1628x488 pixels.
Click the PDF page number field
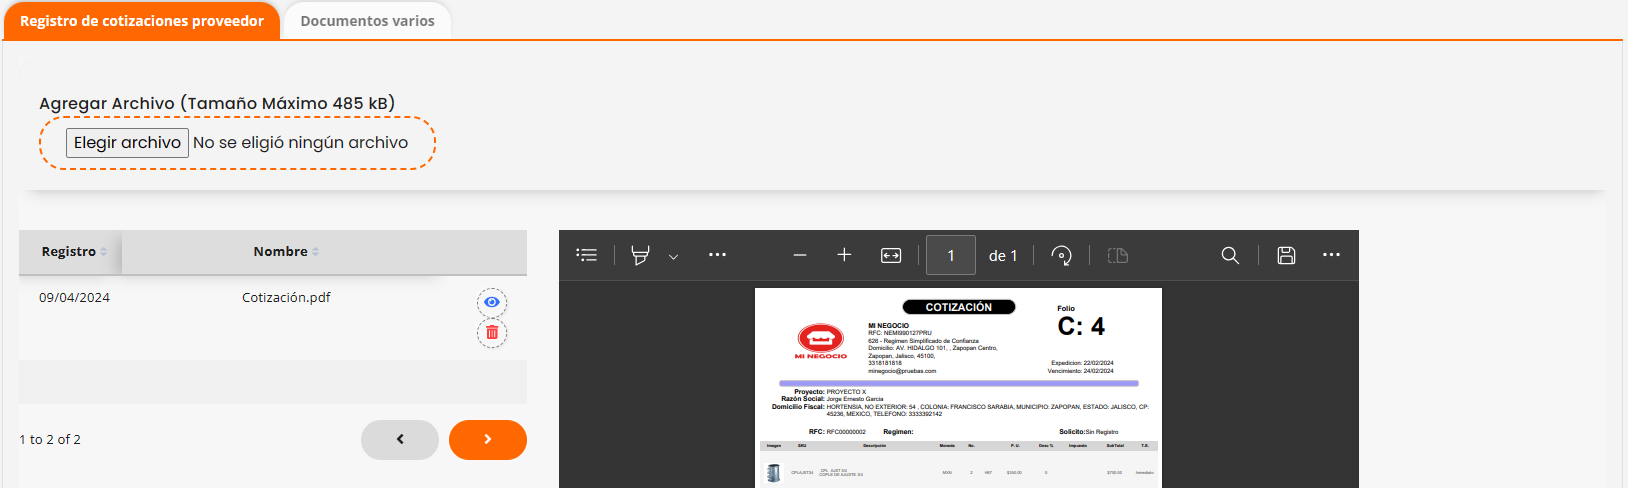point(950,255)
